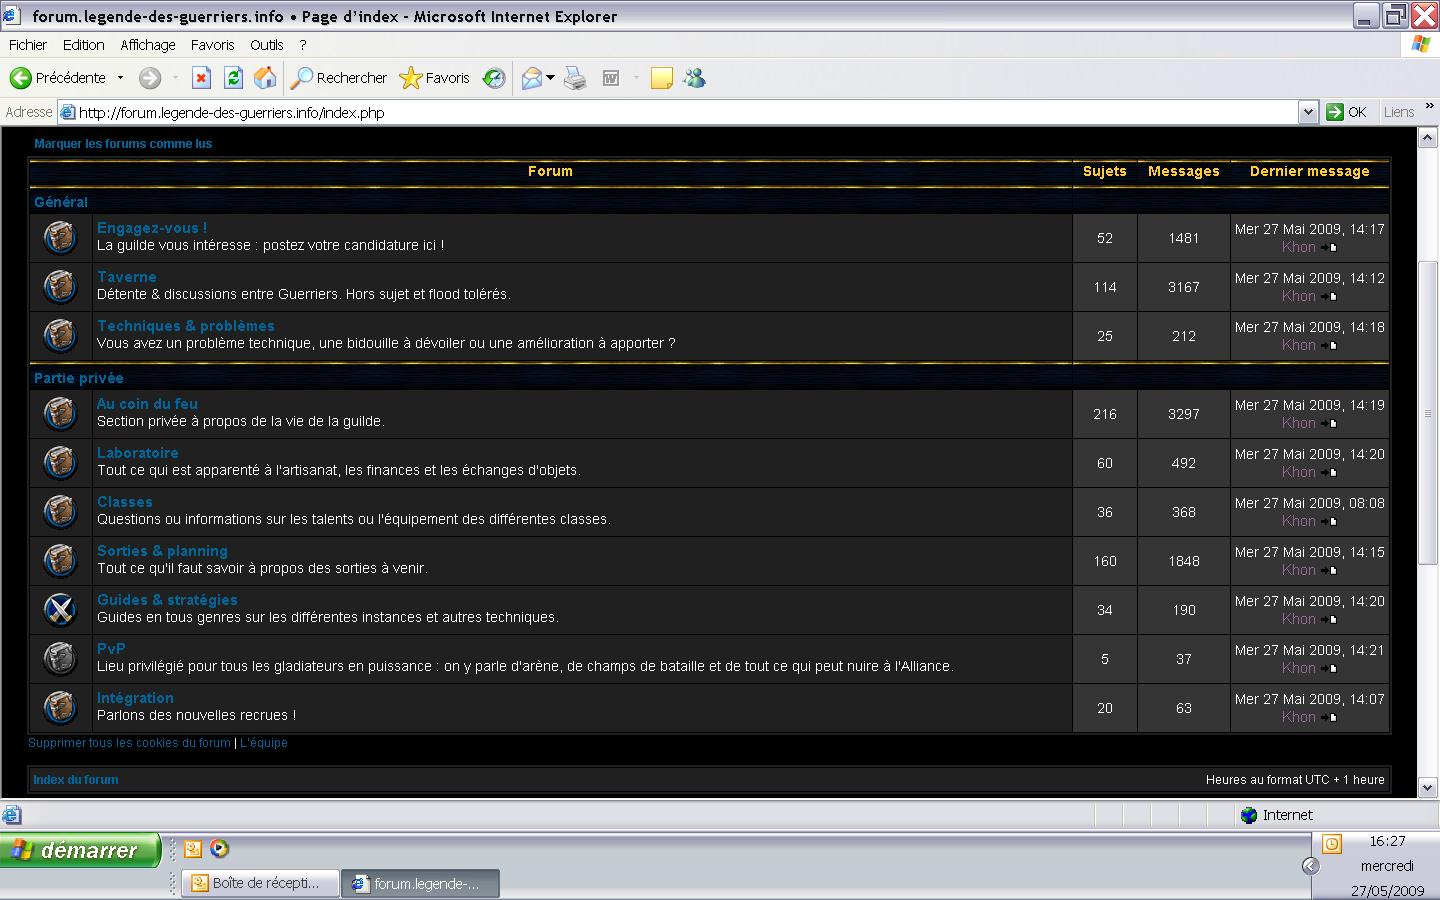Open the Taverne forum link

pos(126,277)
